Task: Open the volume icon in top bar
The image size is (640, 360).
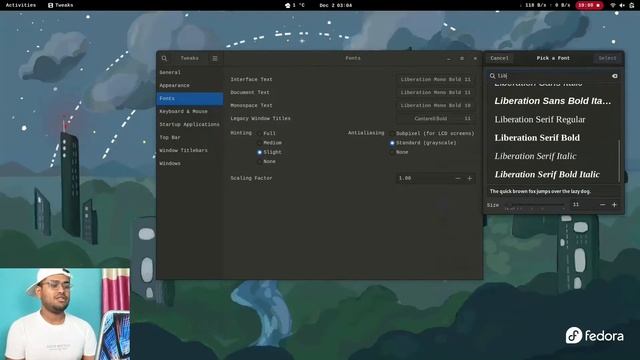Action: (622, 5)
